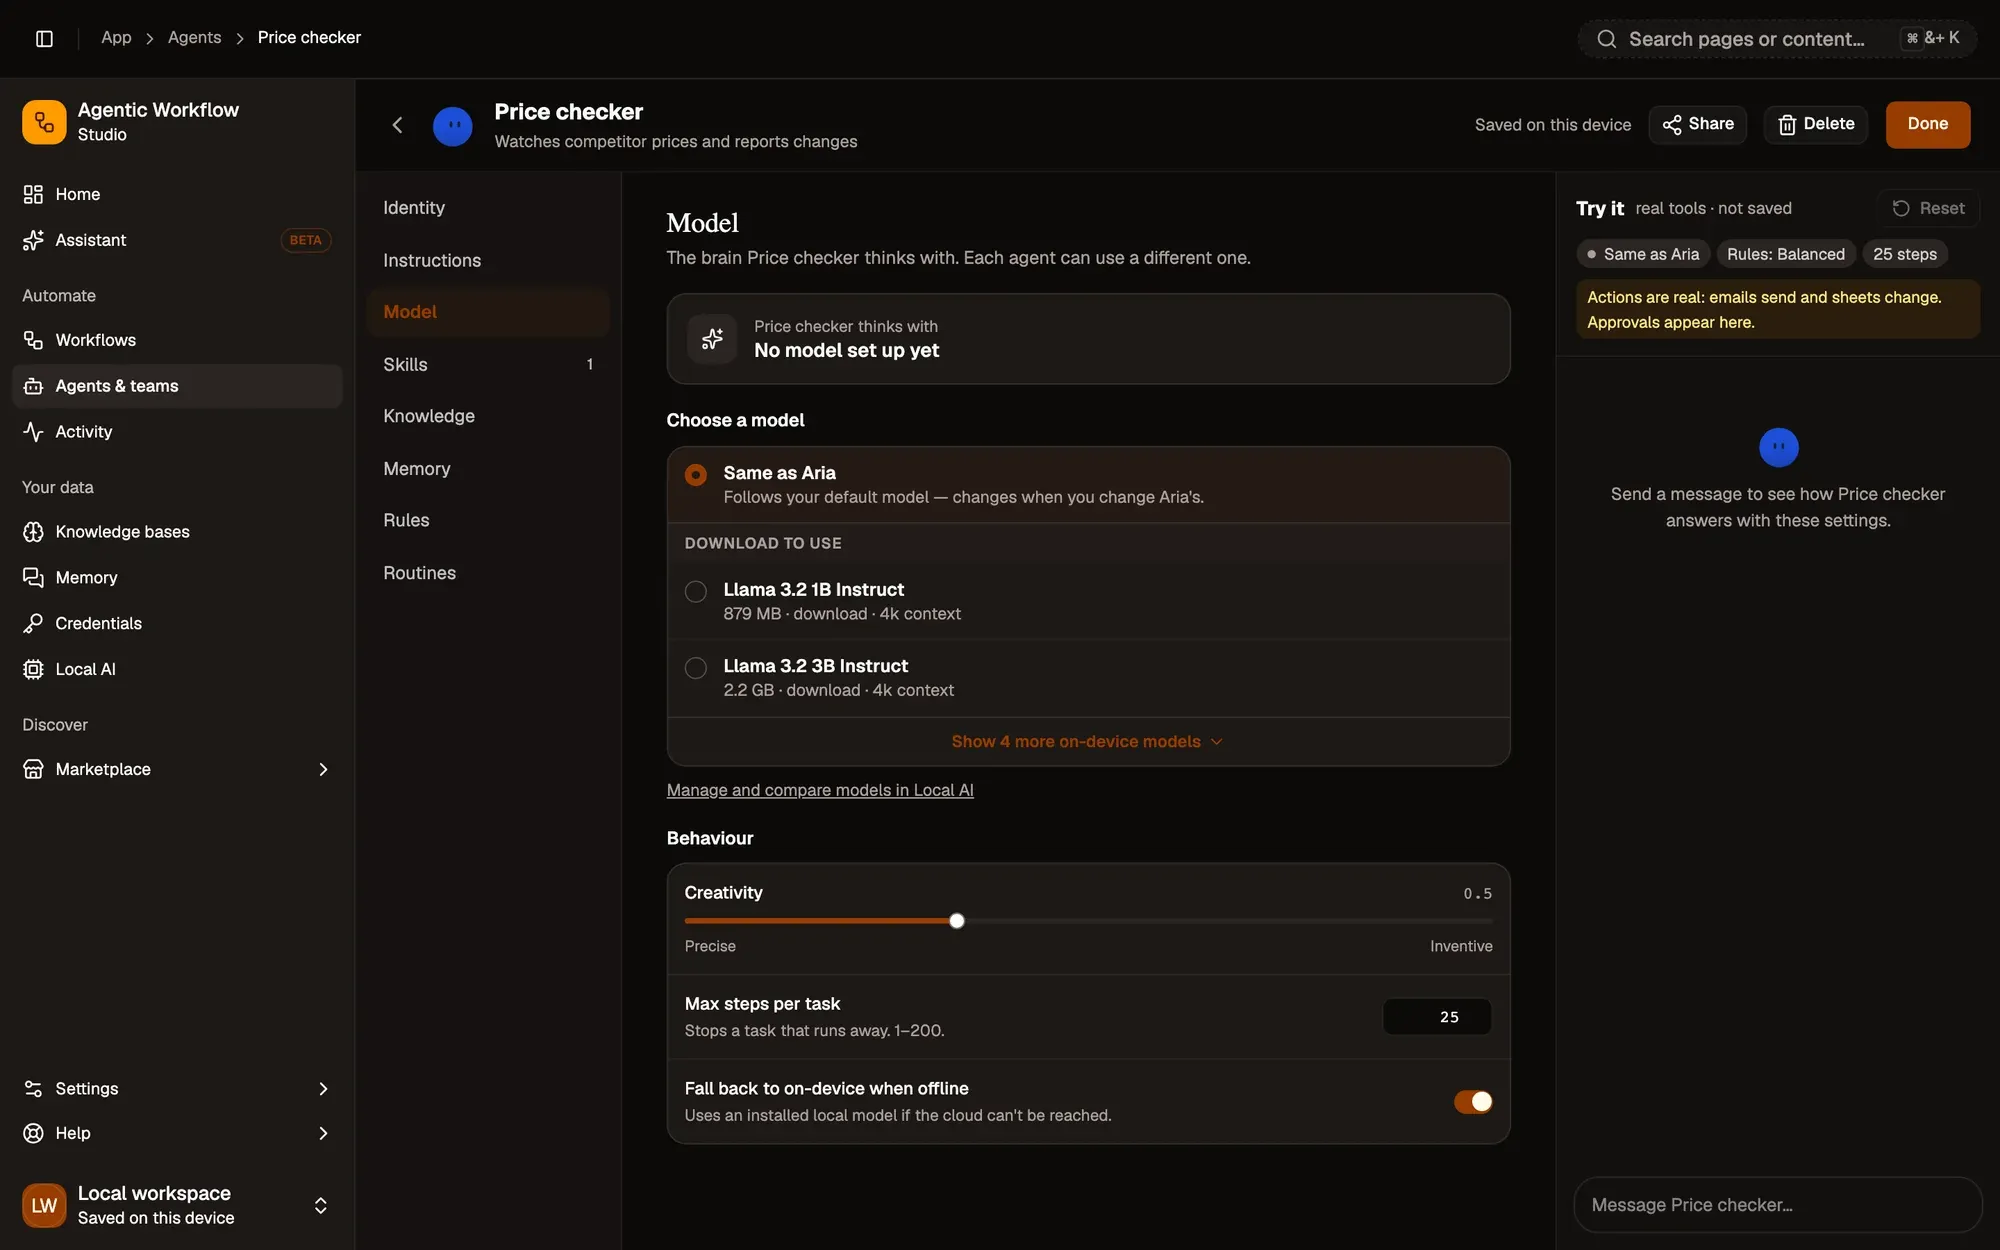Open the Local workspace switcher

click(177, 1205)
